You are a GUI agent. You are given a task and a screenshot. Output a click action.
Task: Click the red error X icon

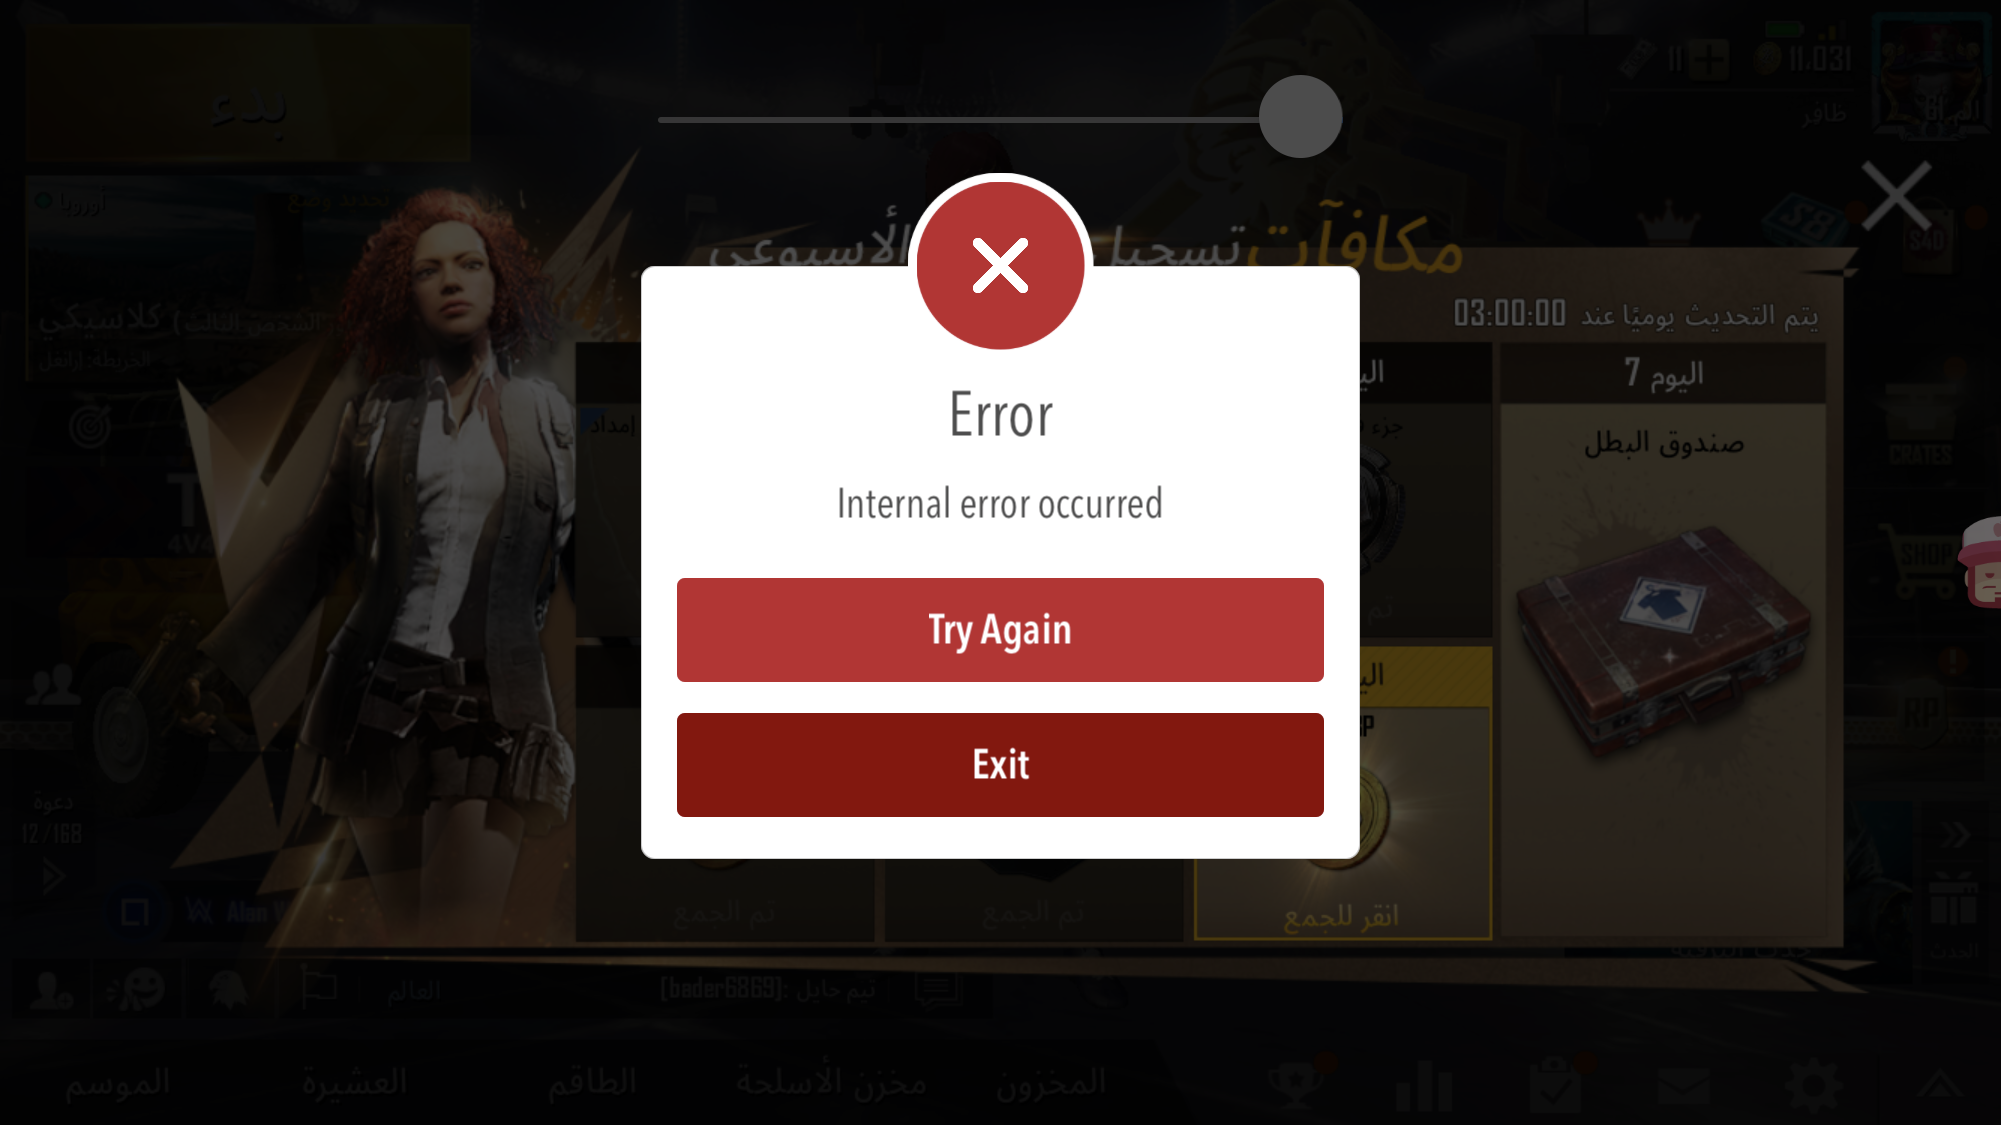point(1000,265)
